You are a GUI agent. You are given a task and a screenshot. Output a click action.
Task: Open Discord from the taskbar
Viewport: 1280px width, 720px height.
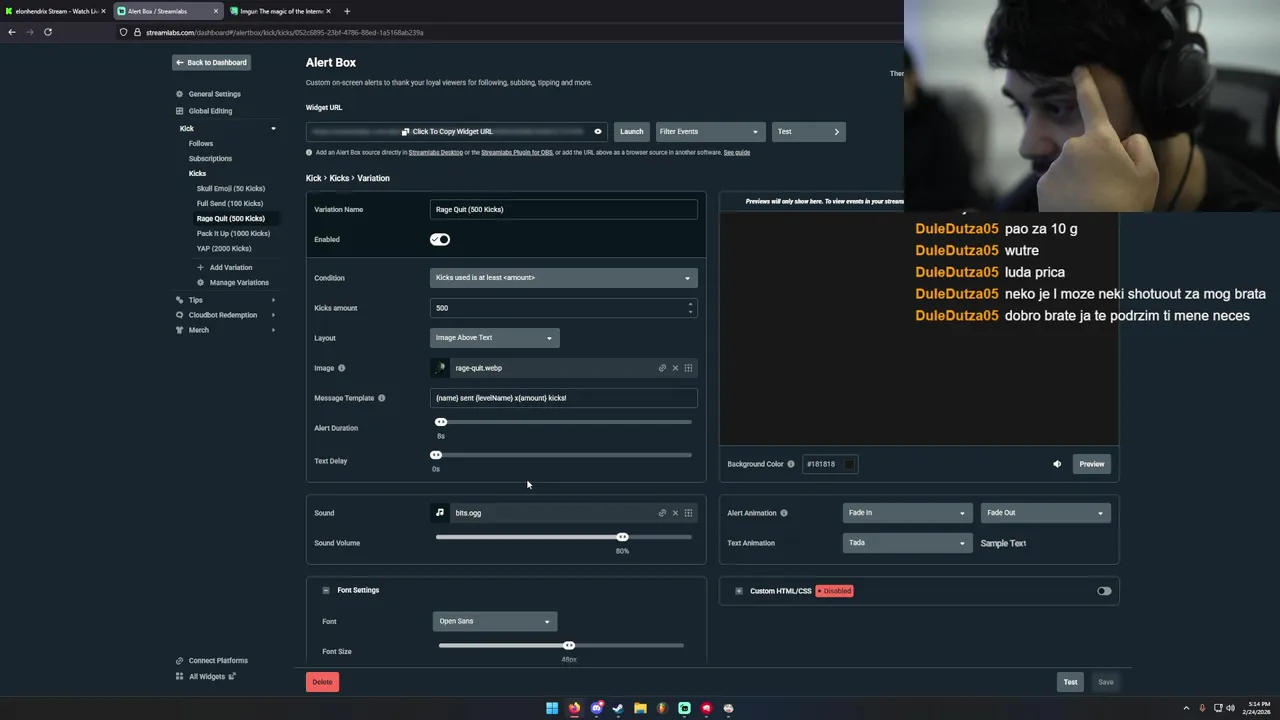pos(596,708)
